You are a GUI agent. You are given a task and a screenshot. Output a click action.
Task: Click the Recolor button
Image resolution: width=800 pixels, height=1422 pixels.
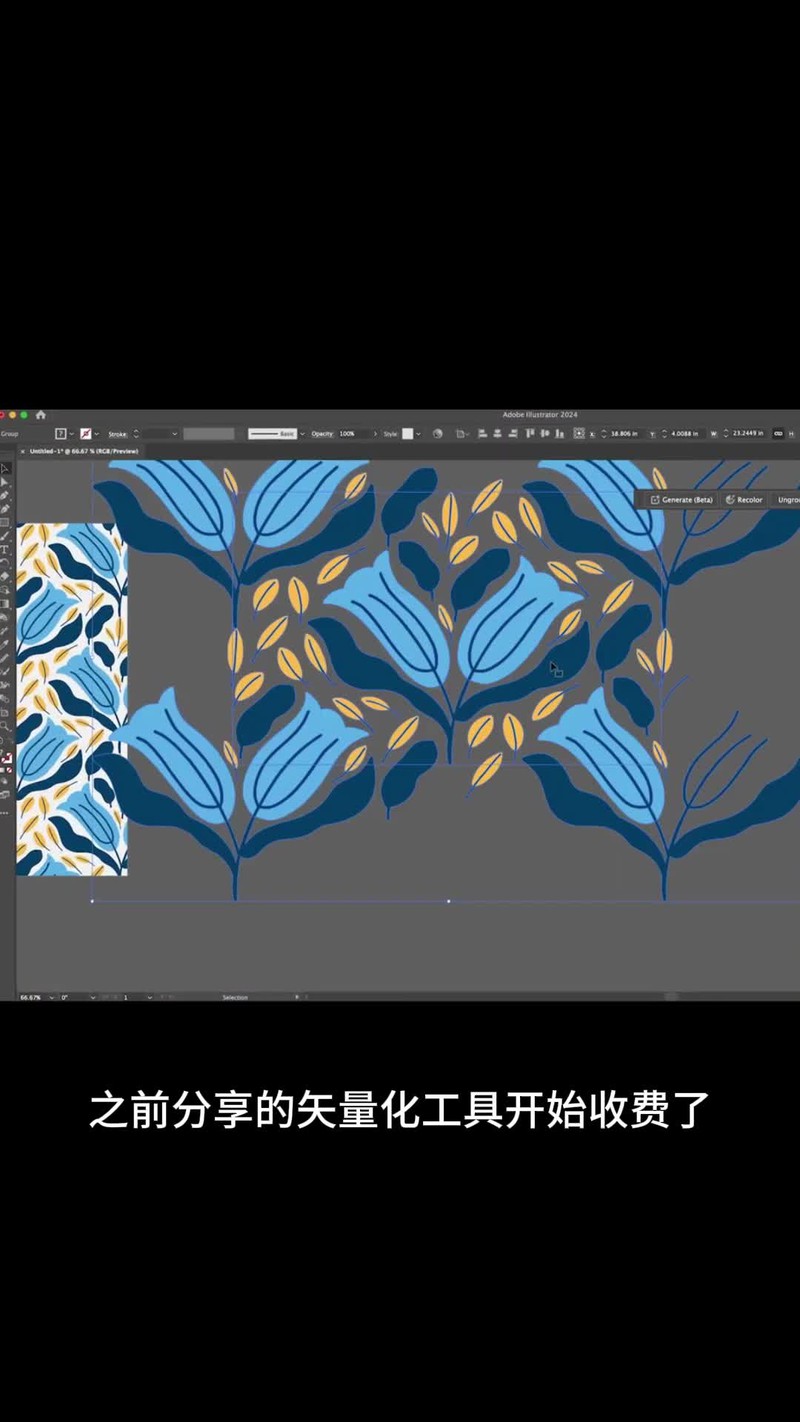[x=744, y=499]
